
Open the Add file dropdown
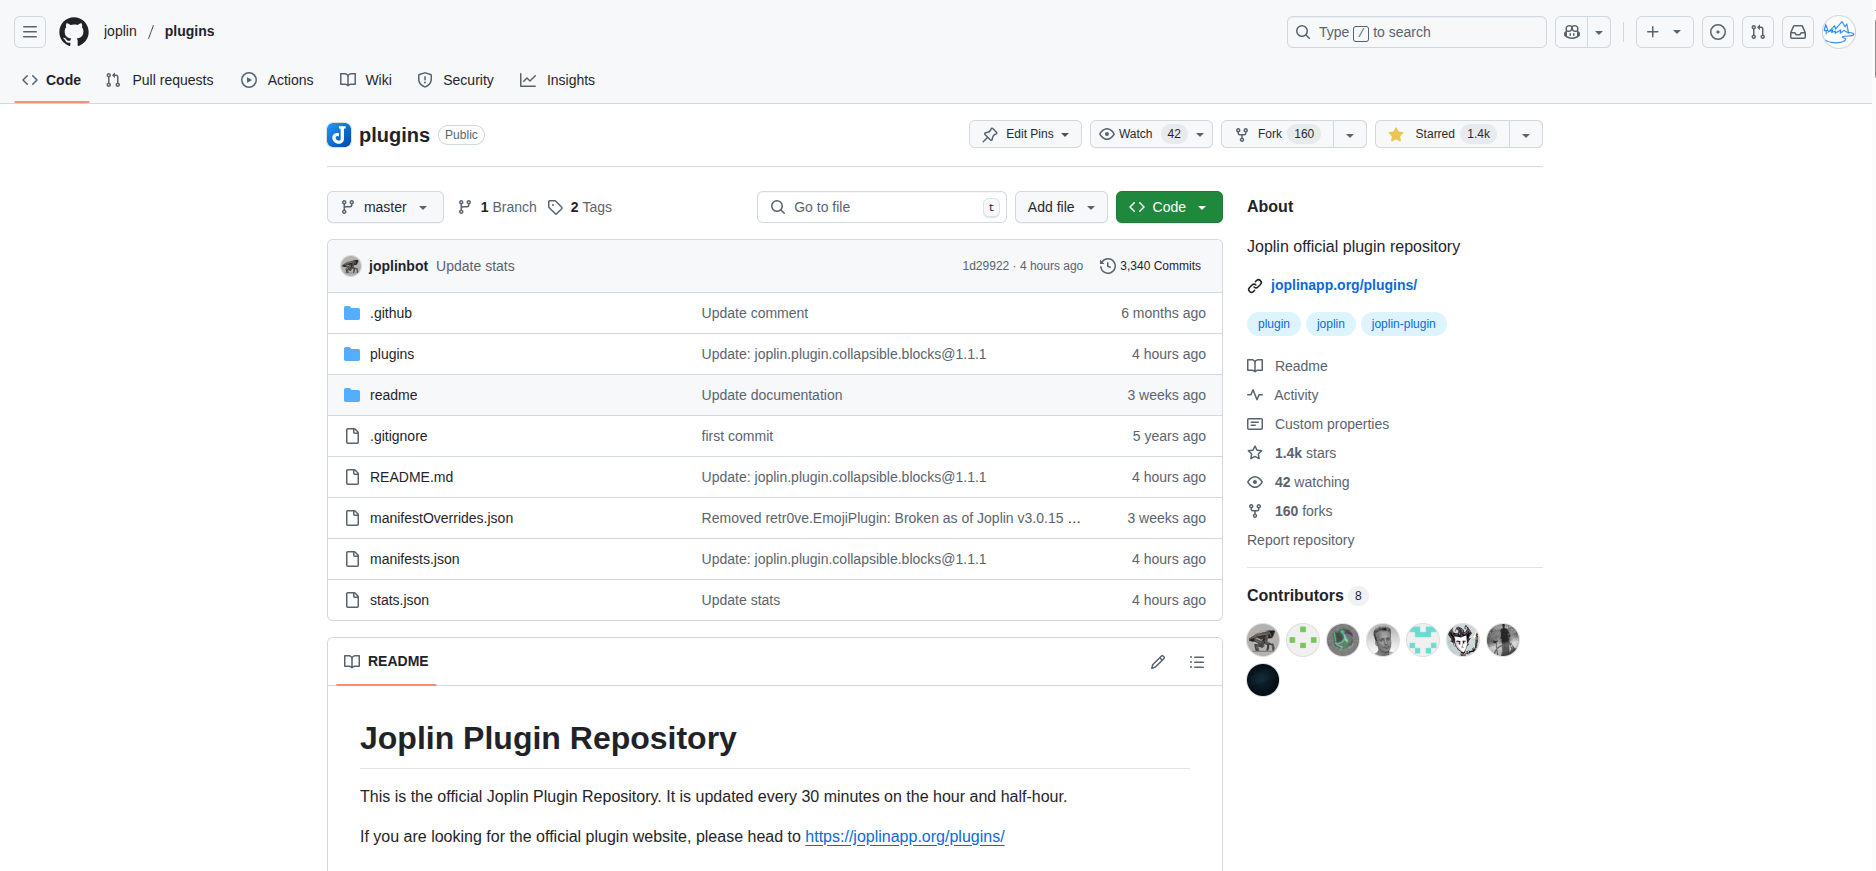pos(1061,207)
